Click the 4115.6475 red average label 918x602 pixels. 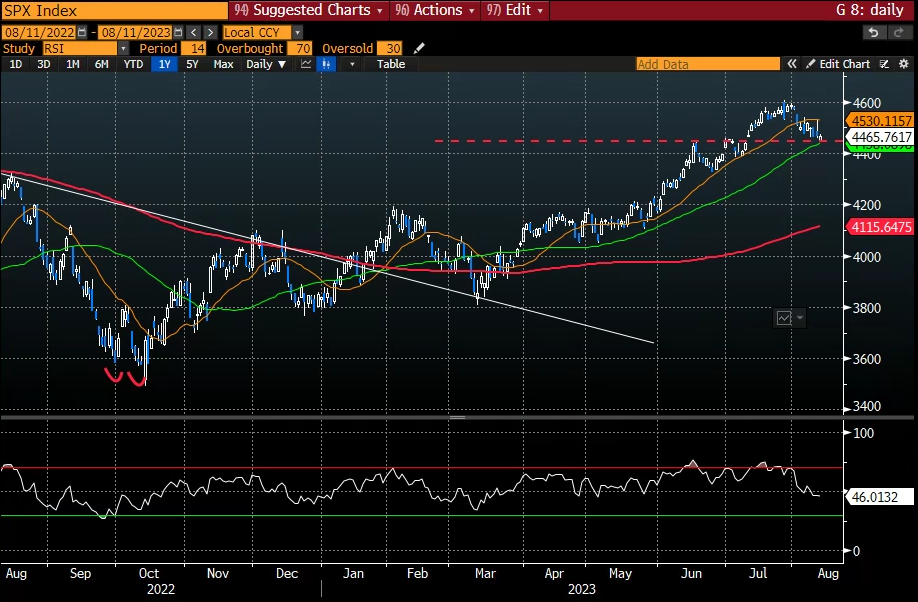(x=880, y=227)
